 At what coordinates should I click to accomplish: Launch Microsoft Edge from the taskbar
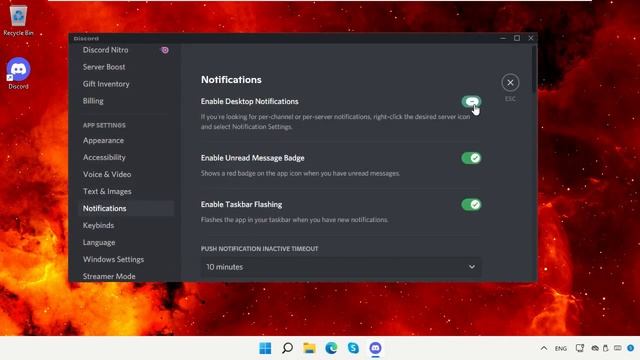331,348
